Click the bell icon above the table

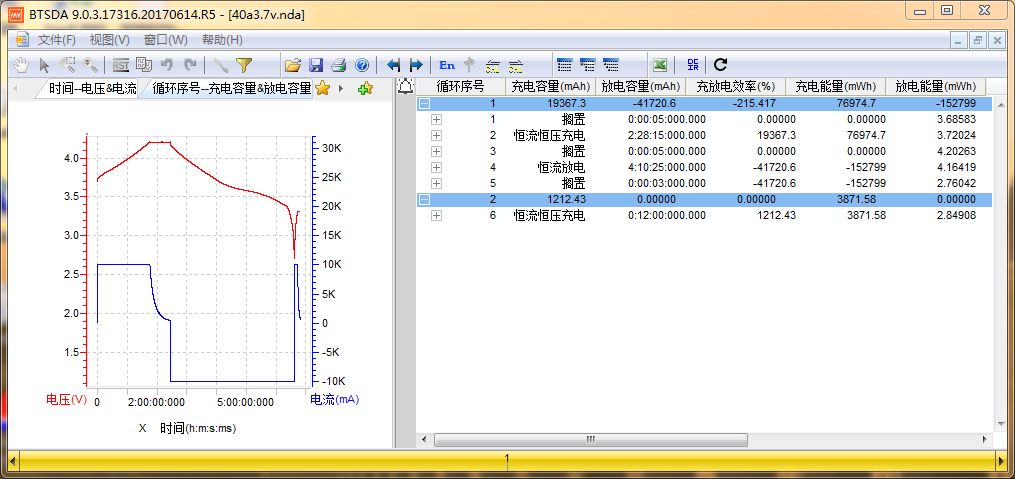tap(405, 85)
